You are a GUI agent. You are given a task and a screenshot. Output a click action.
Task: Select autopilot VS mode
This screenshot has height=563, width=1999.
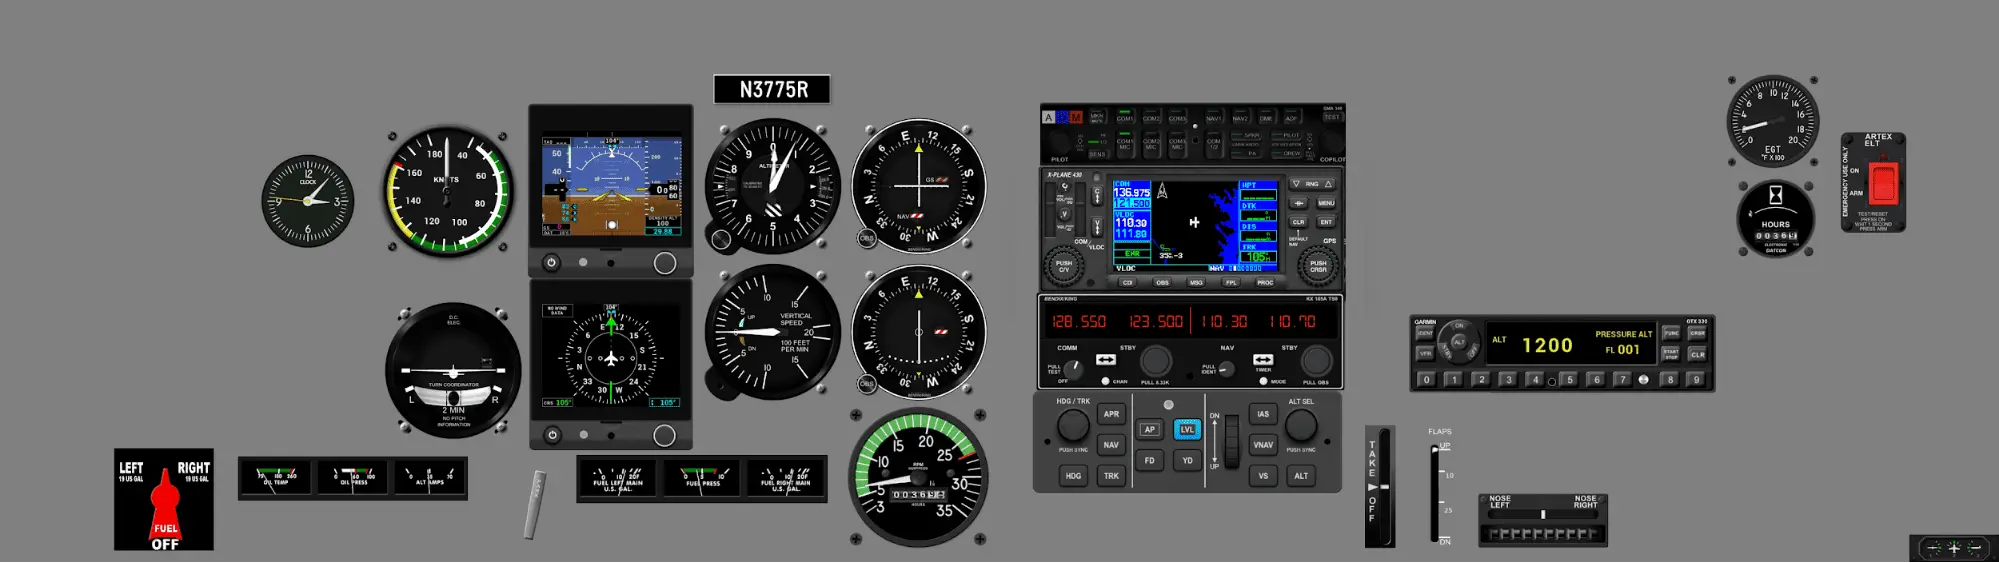click(1263, 476)
